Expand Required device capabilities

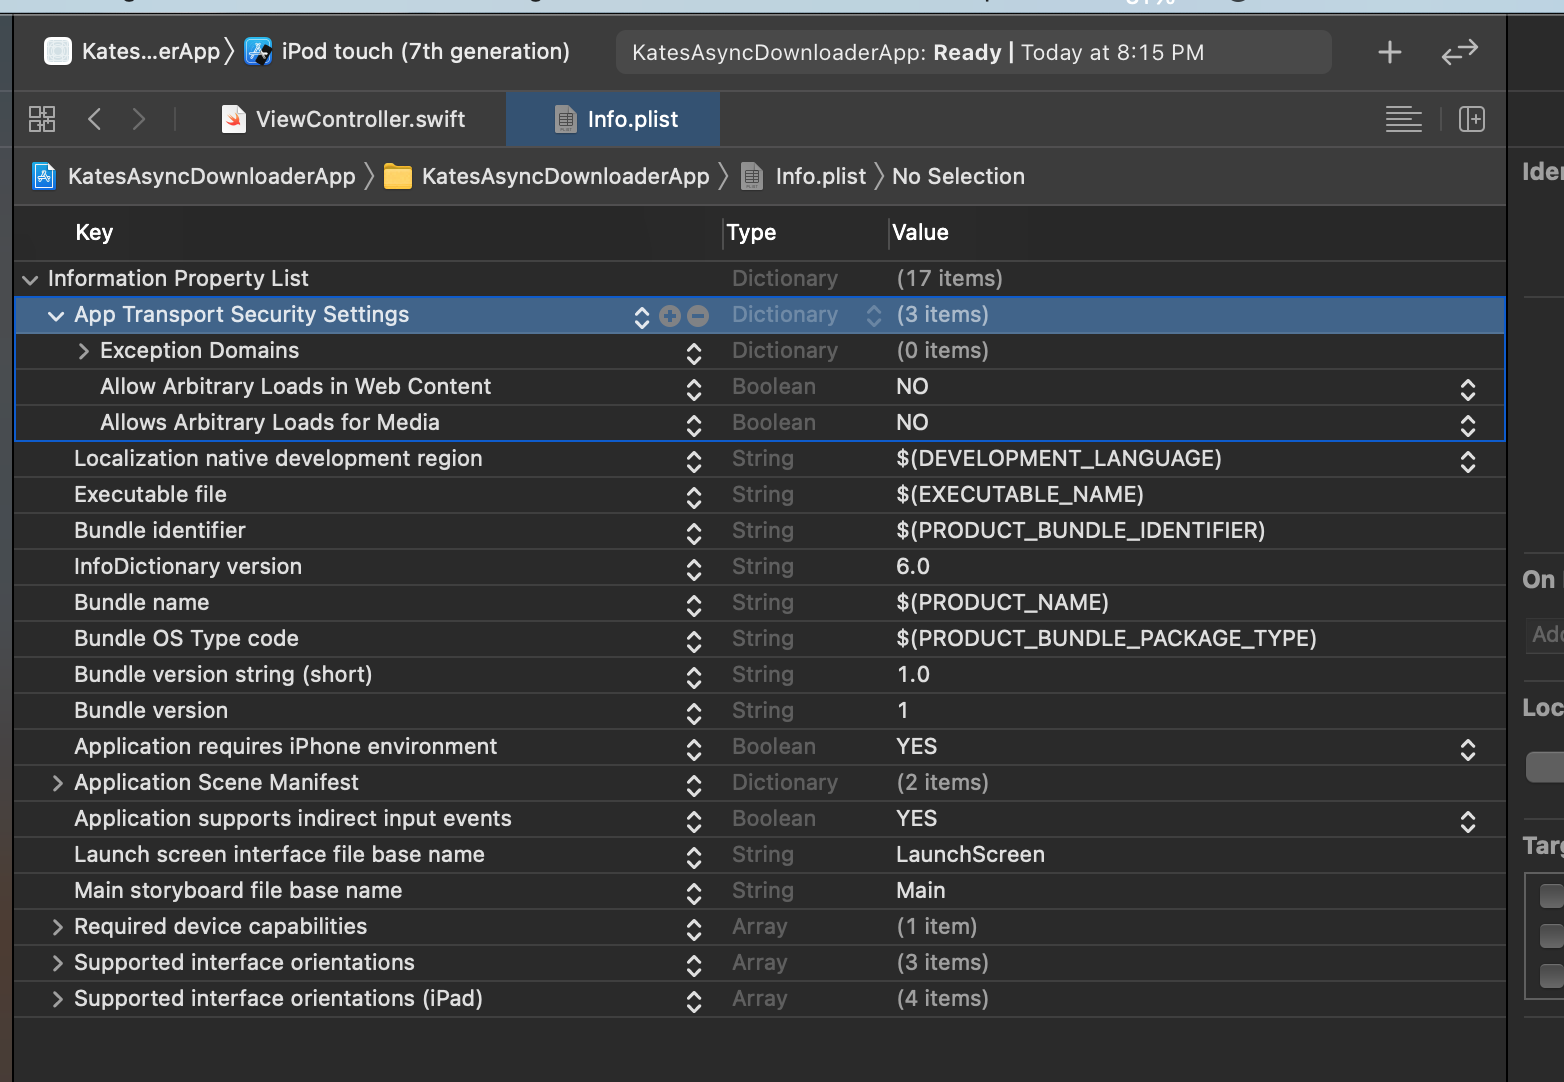(57, 927)
